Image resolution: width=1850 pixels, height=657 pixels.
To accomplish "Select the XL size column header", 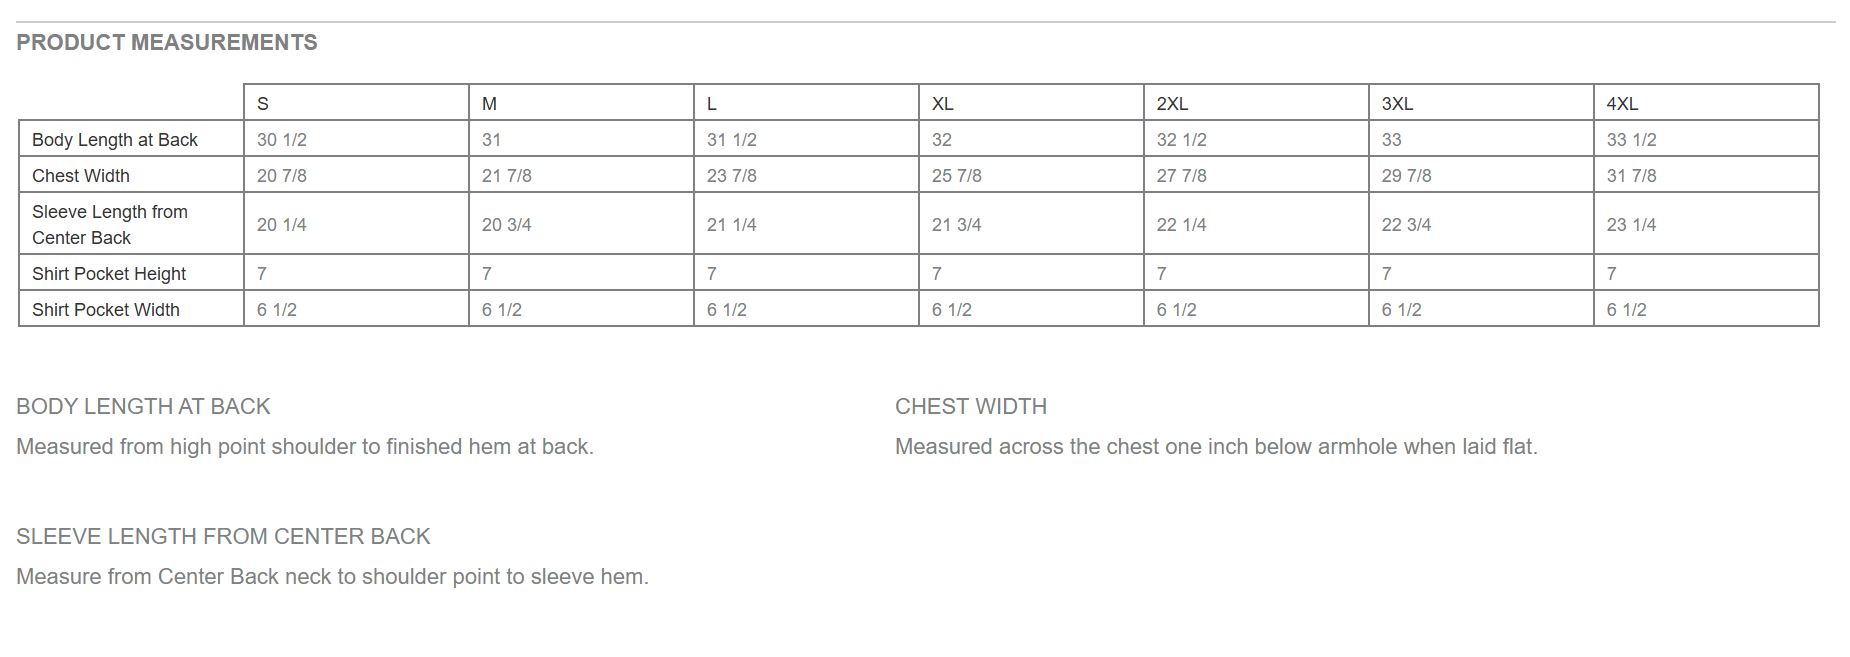I will coord(1031,103).
